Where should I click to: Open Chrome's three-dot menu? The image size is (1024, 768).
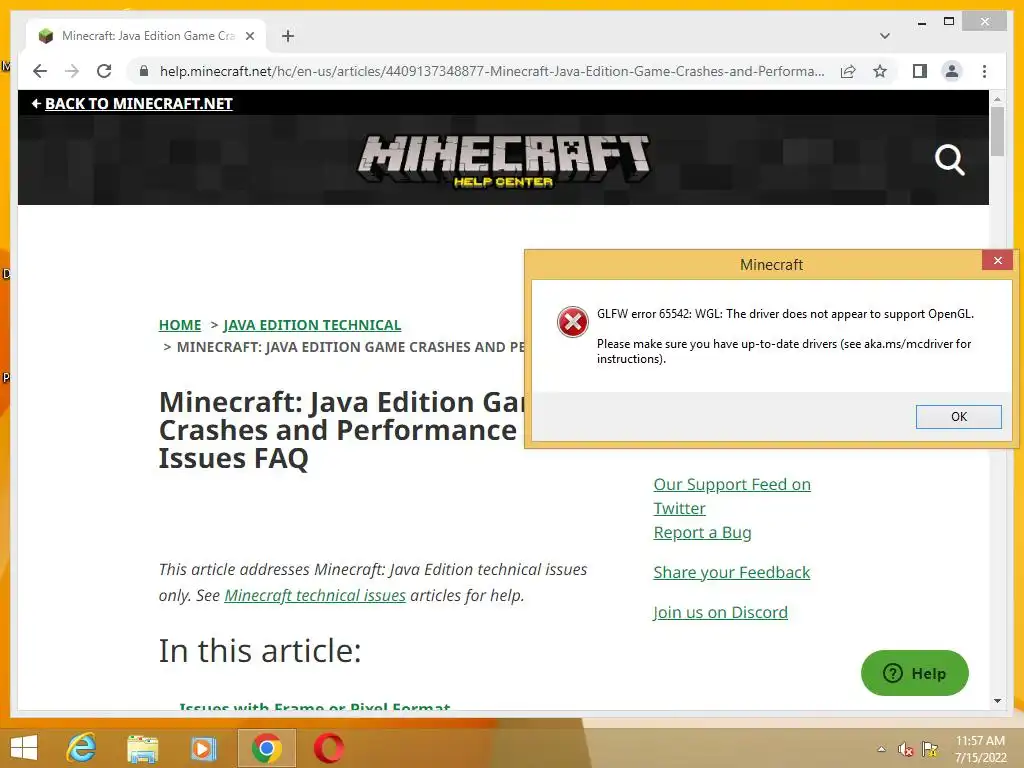coord(984,71)
